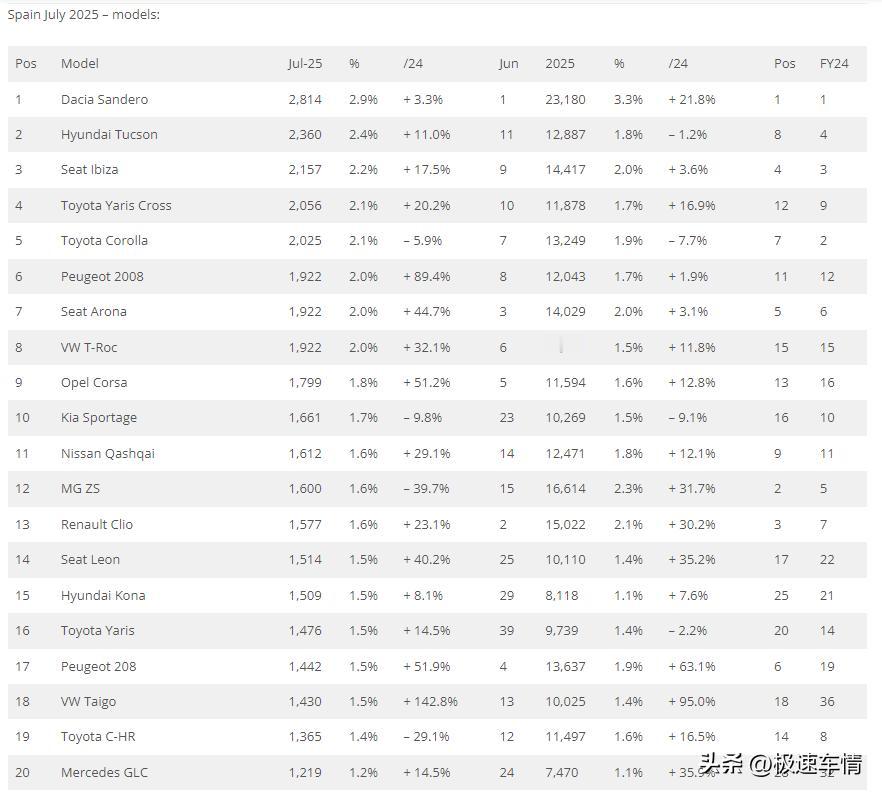Select the MG ZS model entry
882x795 pixels.
80,488
